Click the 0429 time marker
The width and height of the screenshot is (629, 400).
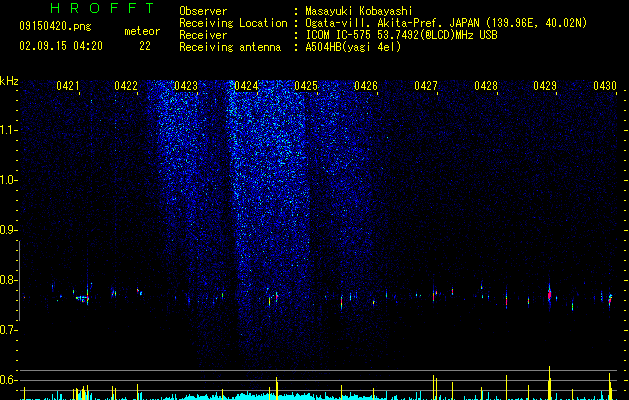point(545,86)
